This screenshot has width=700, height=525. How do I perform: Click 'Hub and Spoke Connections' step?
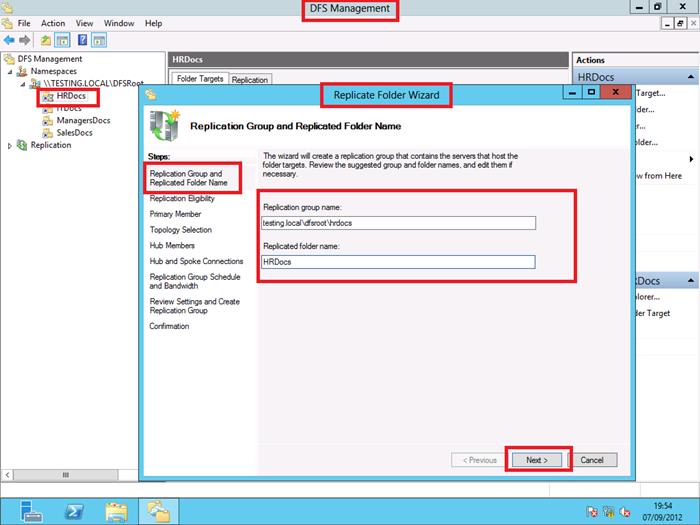pos(196,261)
